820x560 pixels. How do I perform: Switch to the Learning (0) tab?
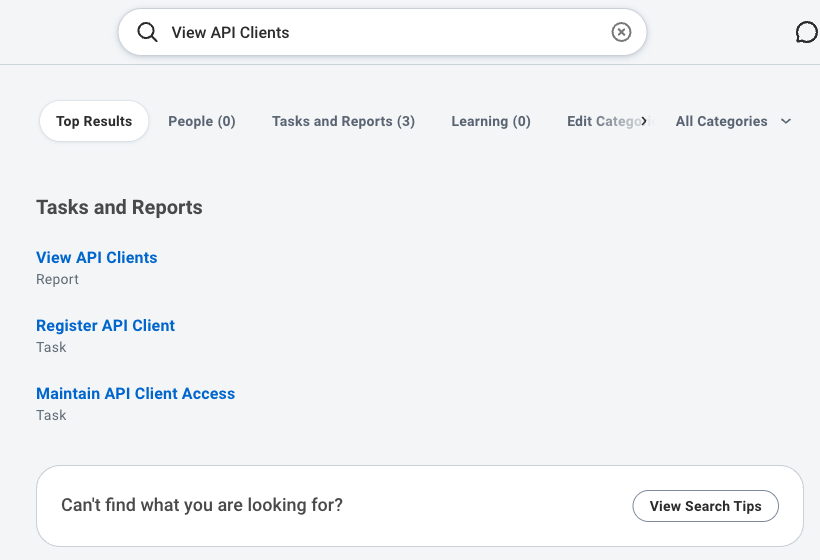491,121
